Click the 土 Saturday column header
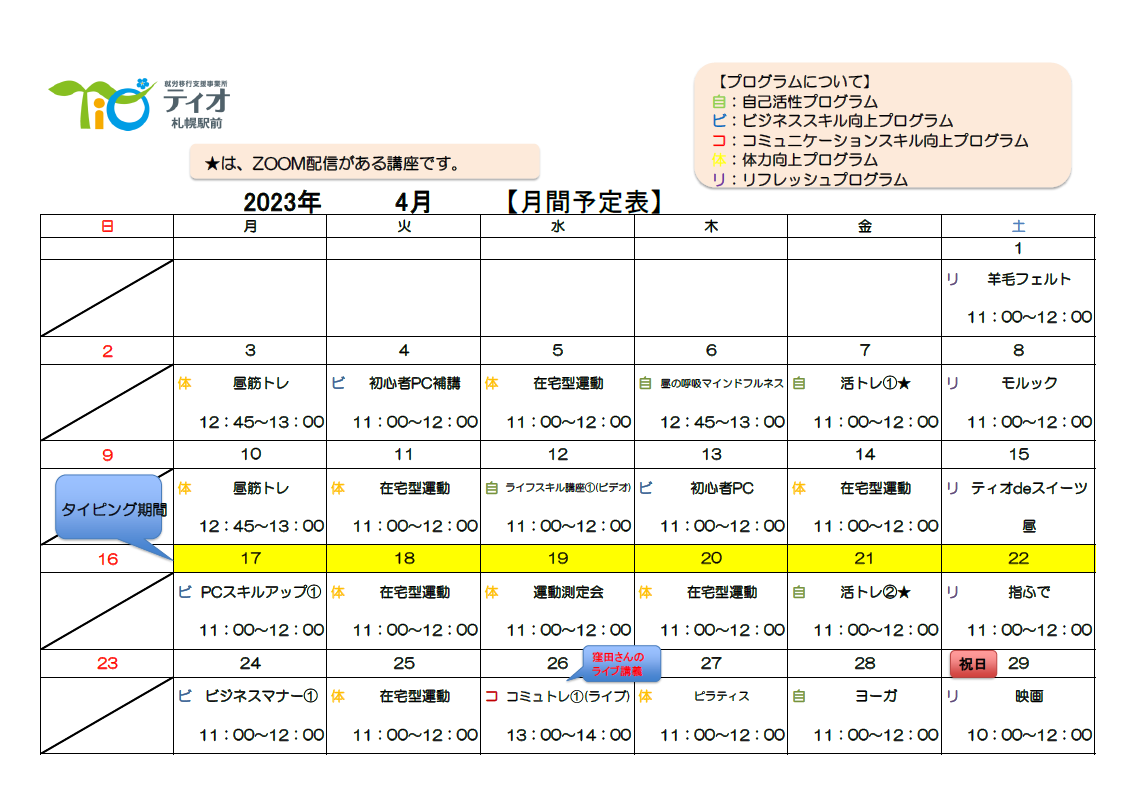This screenshot has width=1141, height=799. pyautogui.click(x=1018, y=227)
